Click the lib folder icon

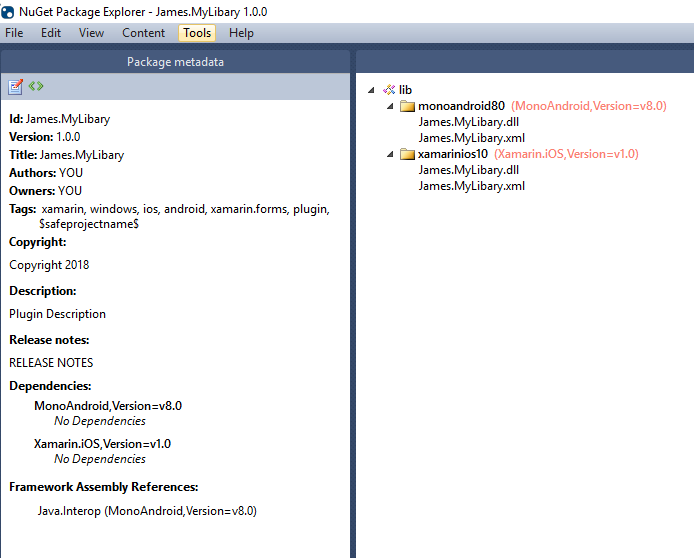(389, 90)
